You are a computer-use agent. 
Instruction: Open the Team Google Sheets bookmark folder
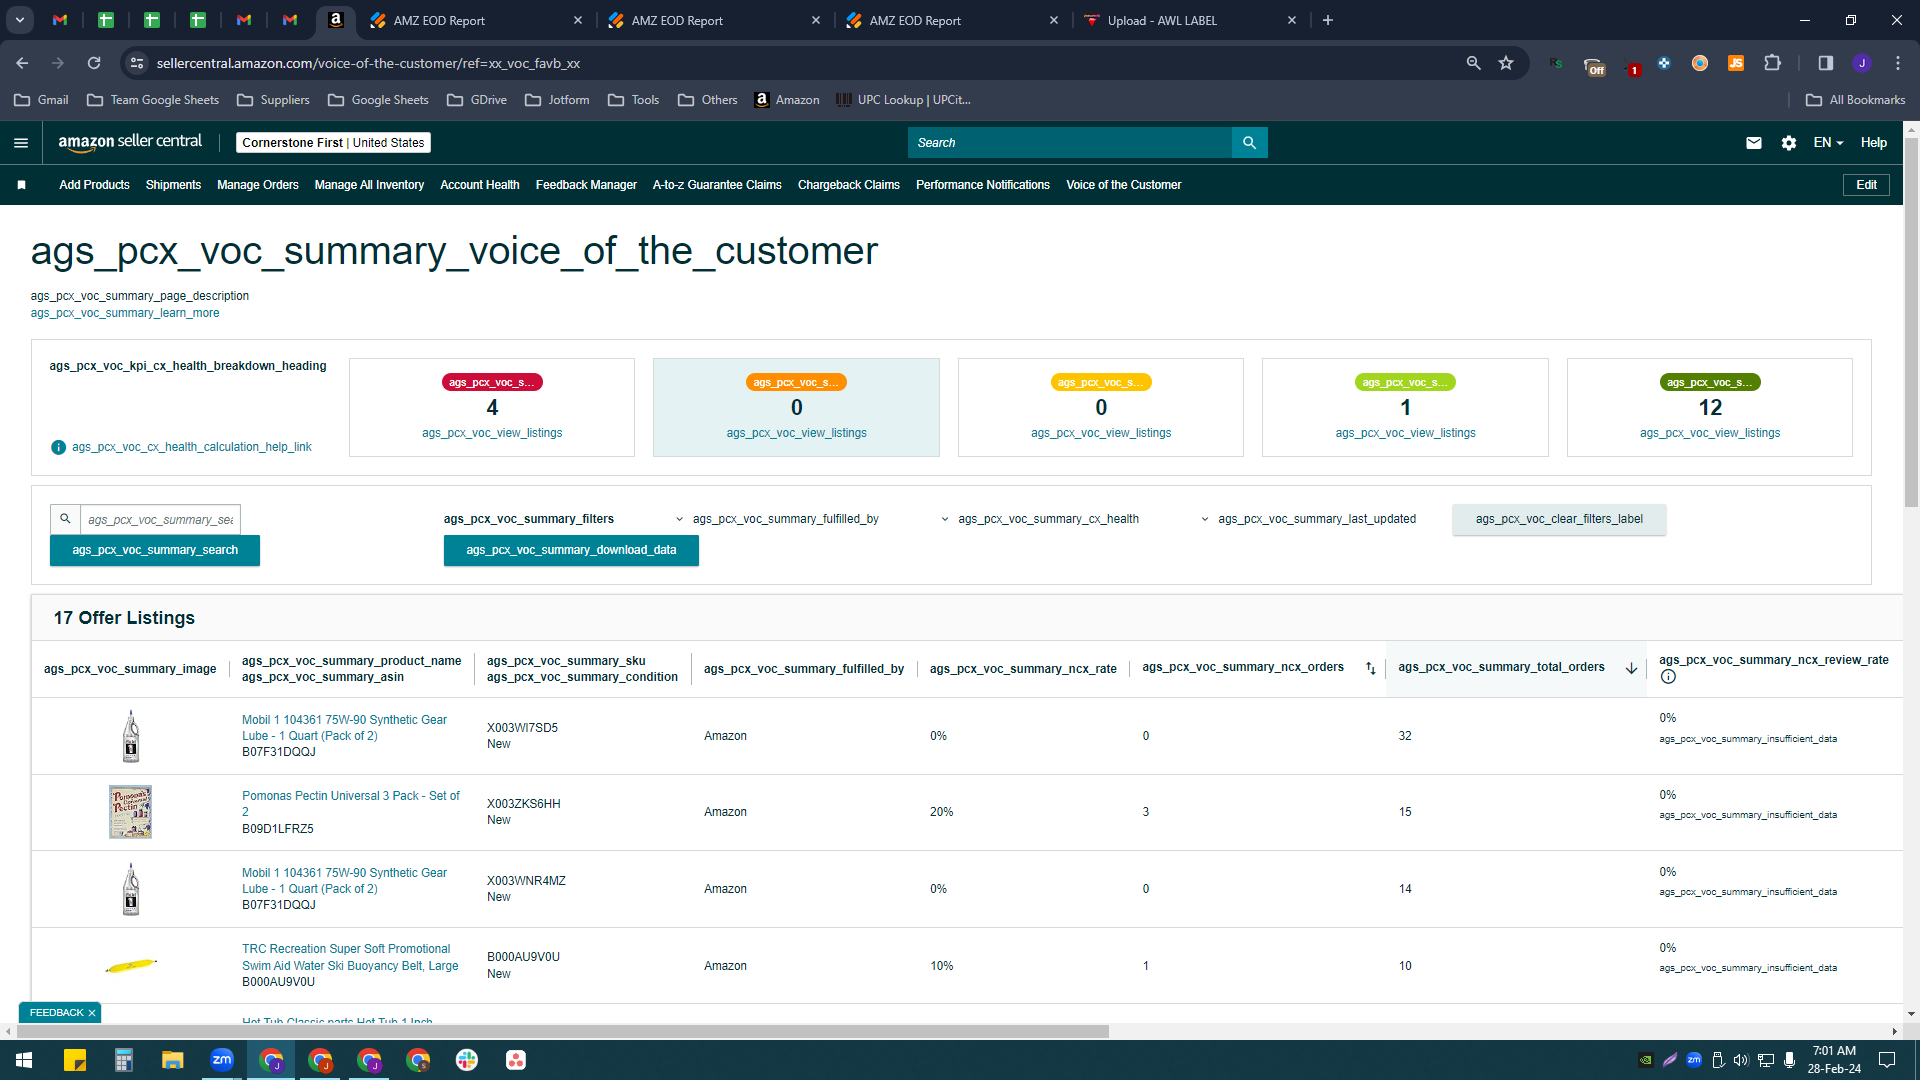[153, 100]
